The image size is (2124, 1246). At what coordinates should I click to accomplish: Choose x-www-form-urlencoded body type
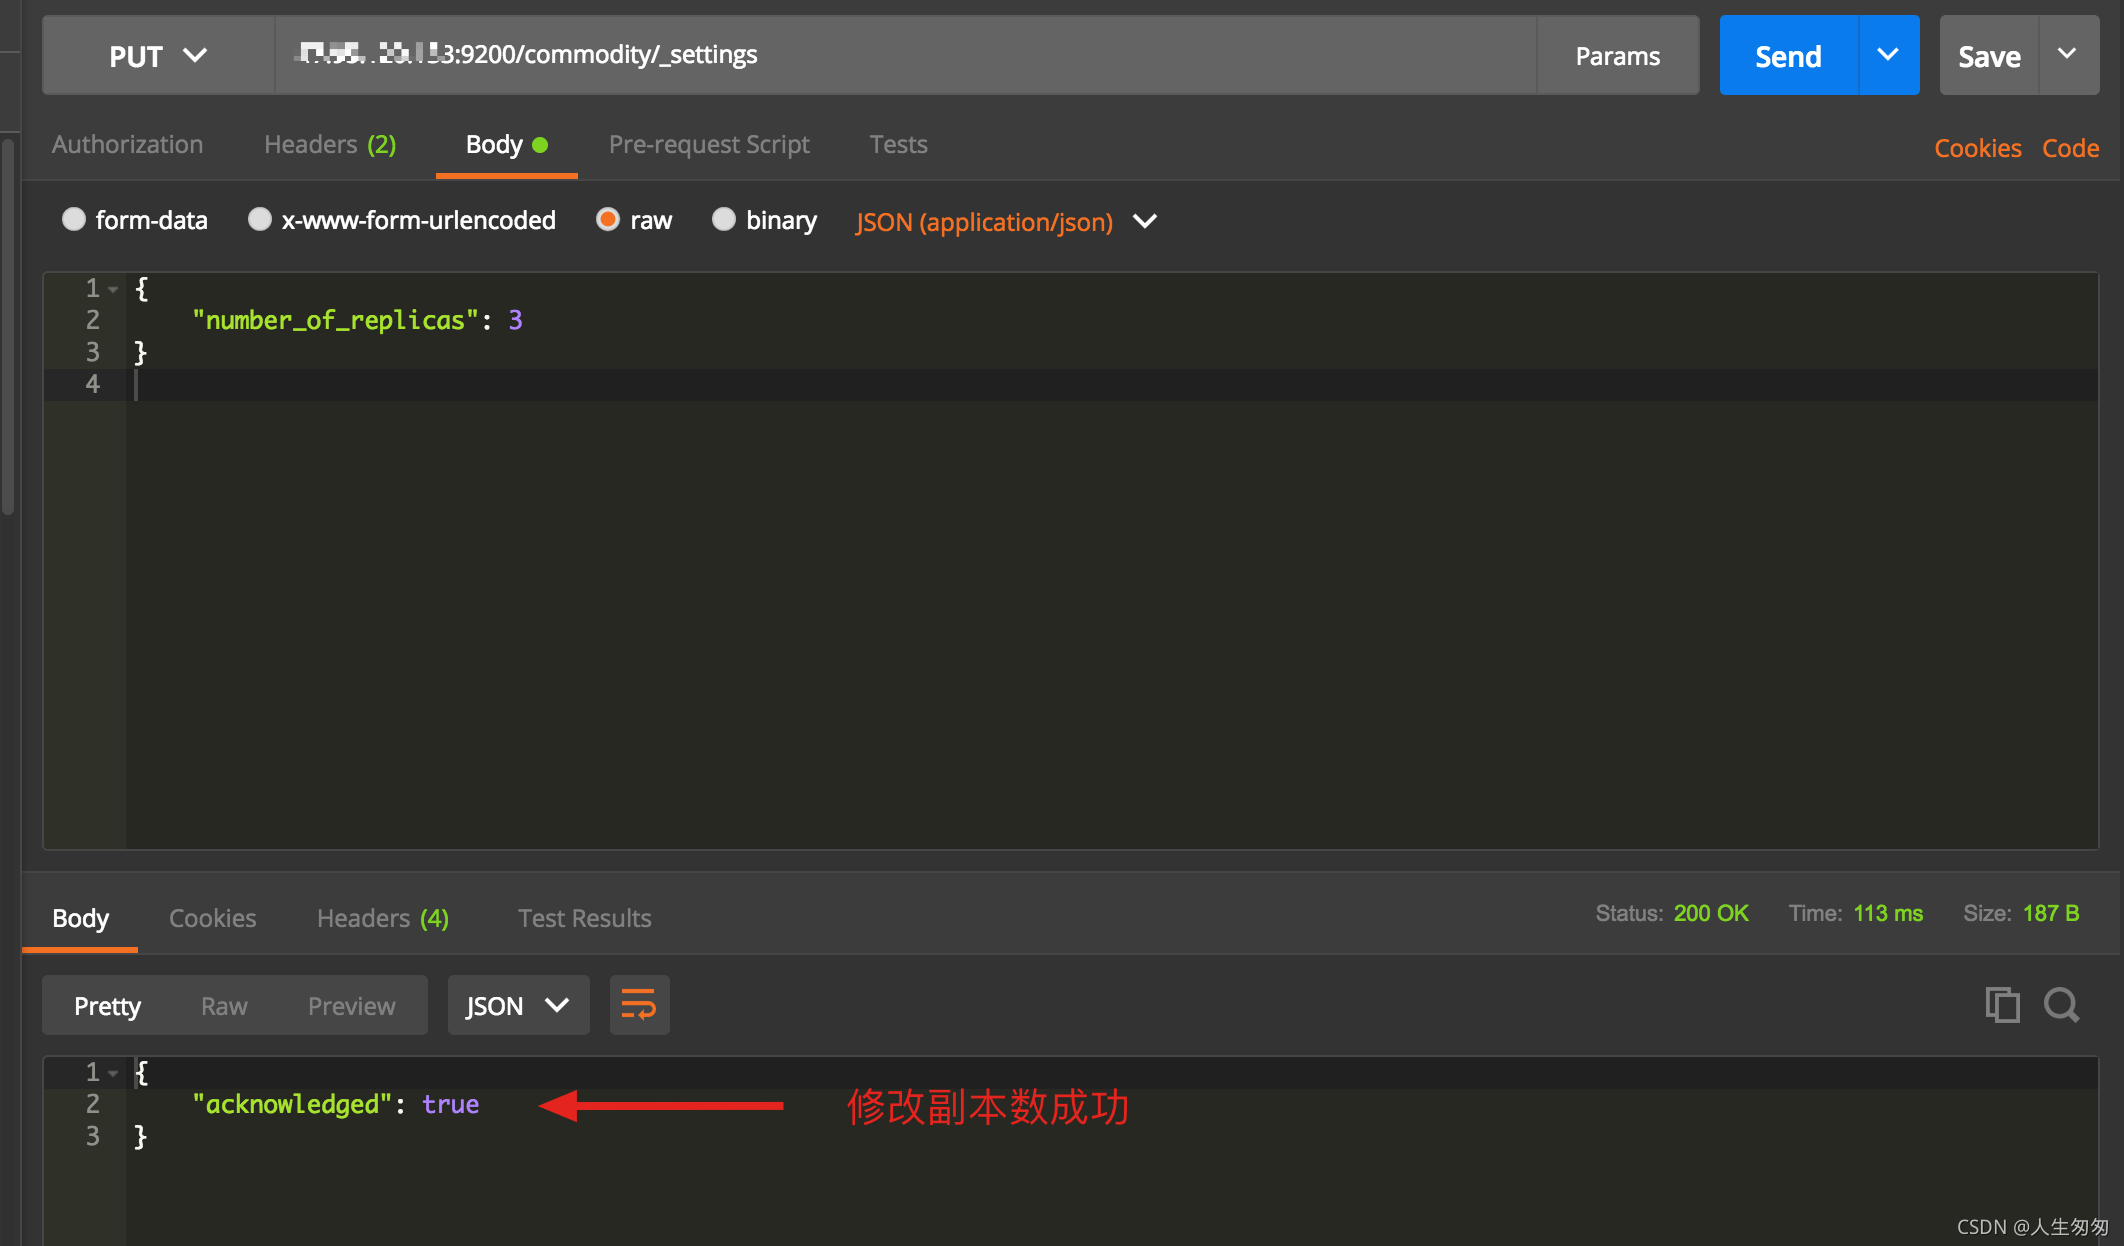point(260,220)
